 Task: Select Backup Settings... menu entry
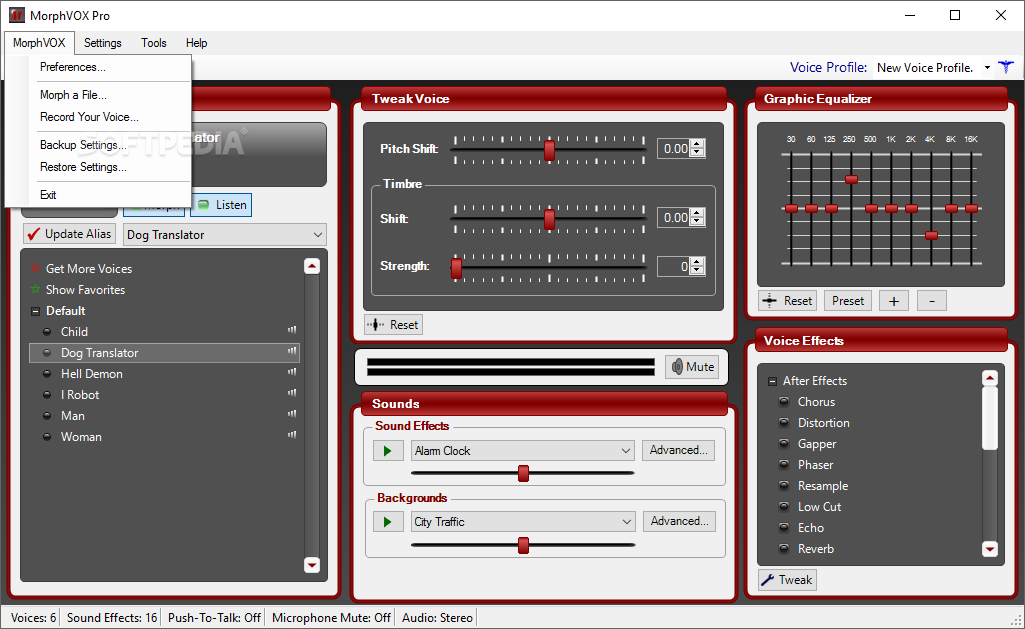(x=83, y=144)
